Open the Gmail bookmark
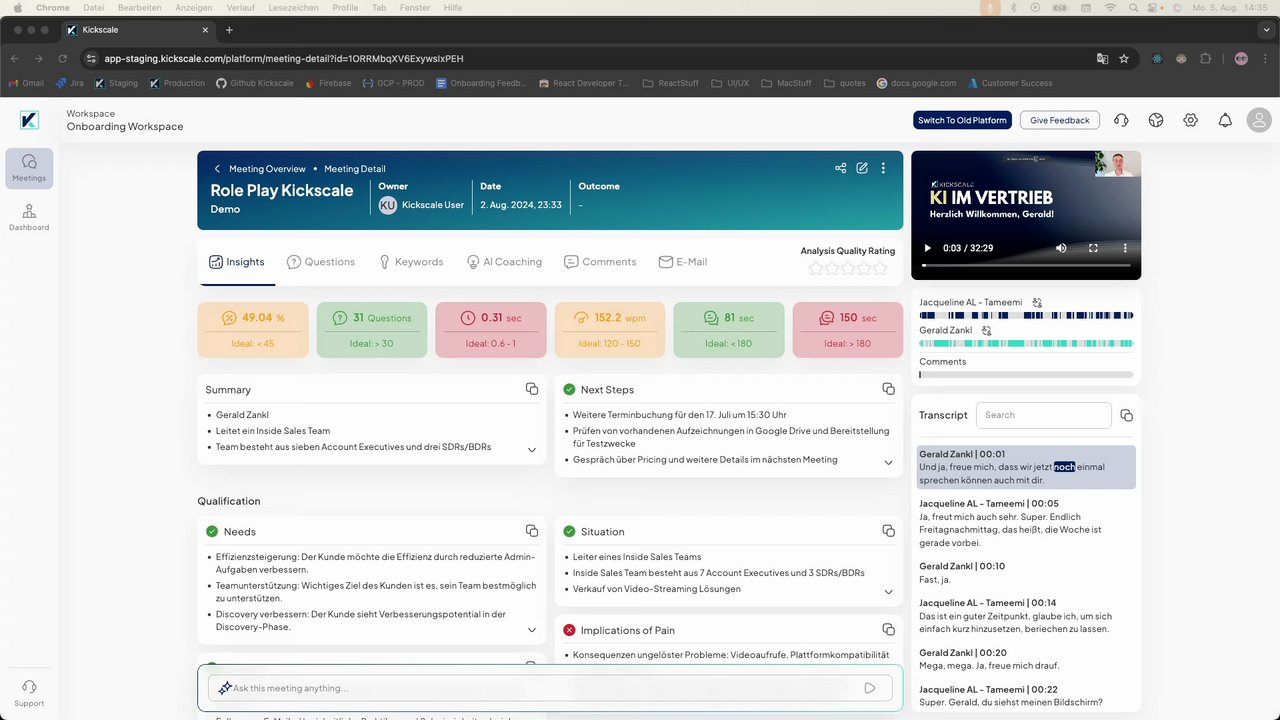The height and width of the screenshot is (720, 1280). [x=27, y=83]
